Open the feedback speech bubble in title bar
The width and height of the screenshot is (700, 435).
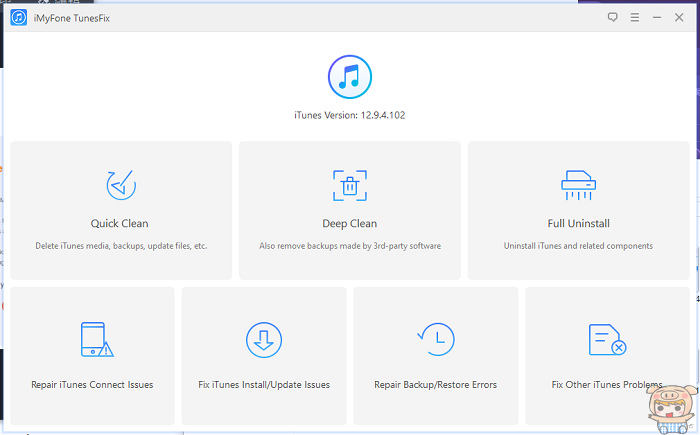pyautogui.click(x=613, y=17)
